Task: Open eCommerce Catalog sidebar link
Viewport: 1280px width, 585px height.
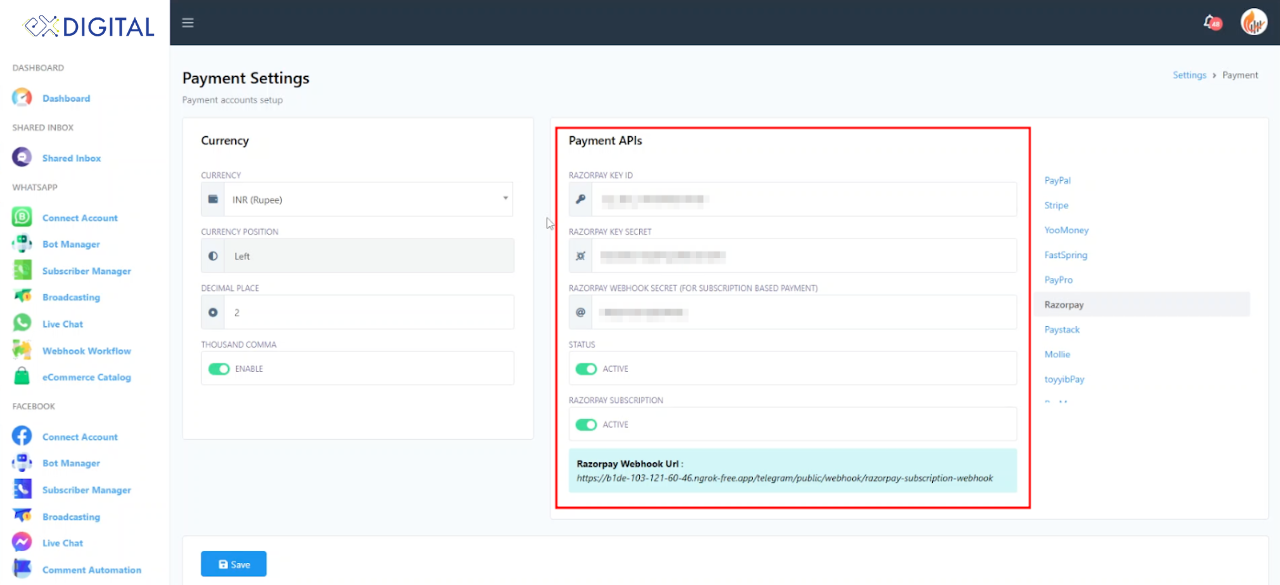Action: (86, 377)
